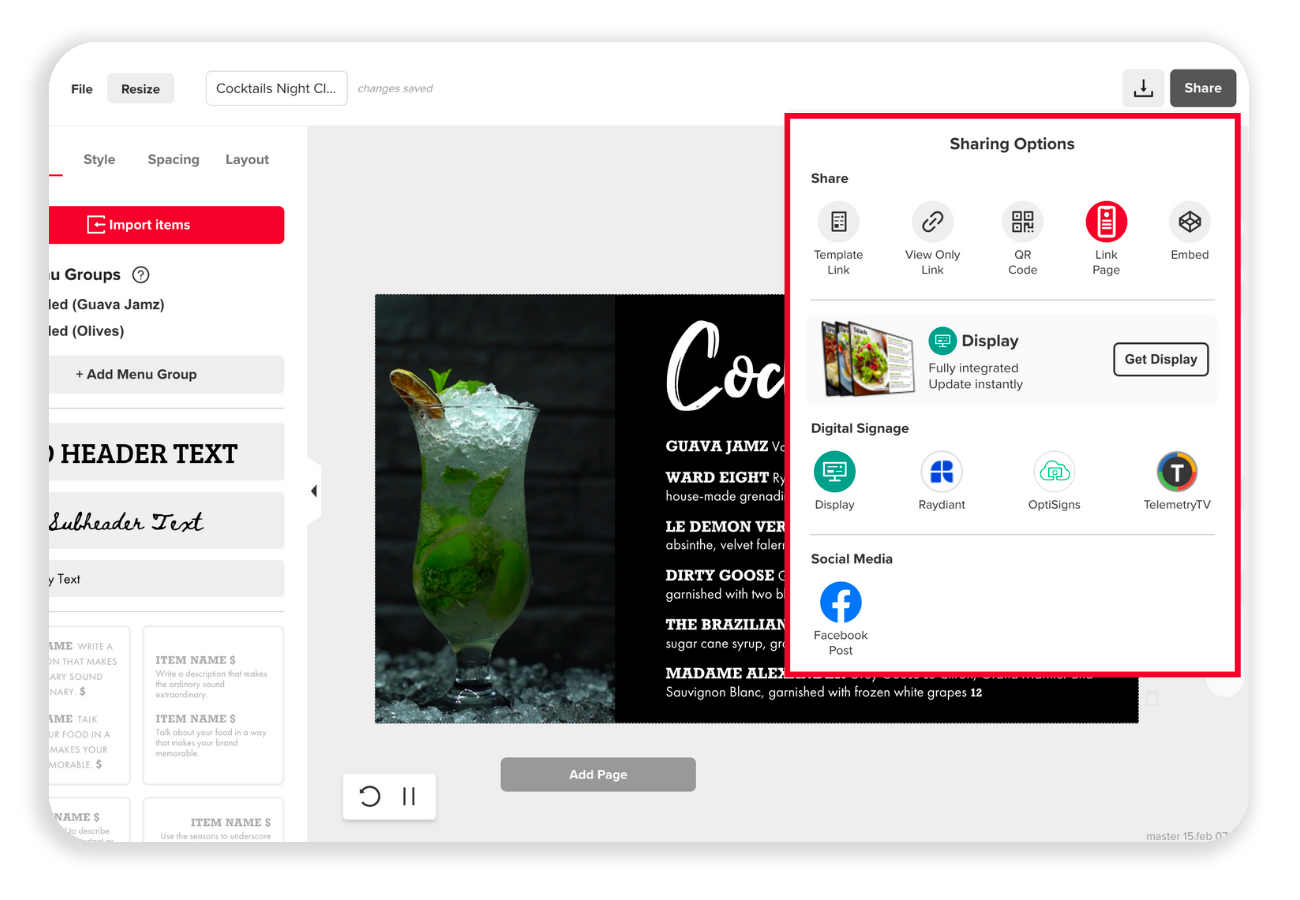The image size is (1300, 900).
Task: Share as a Facebook Post
Action: [840, 602]
